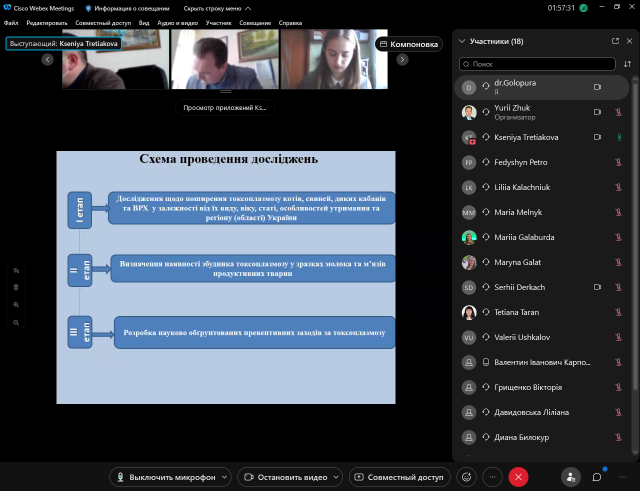This screenshot has width=640, height=491.
Task: Select the Валентин Іванович Карпо... participant row
Action: [542, 362]
